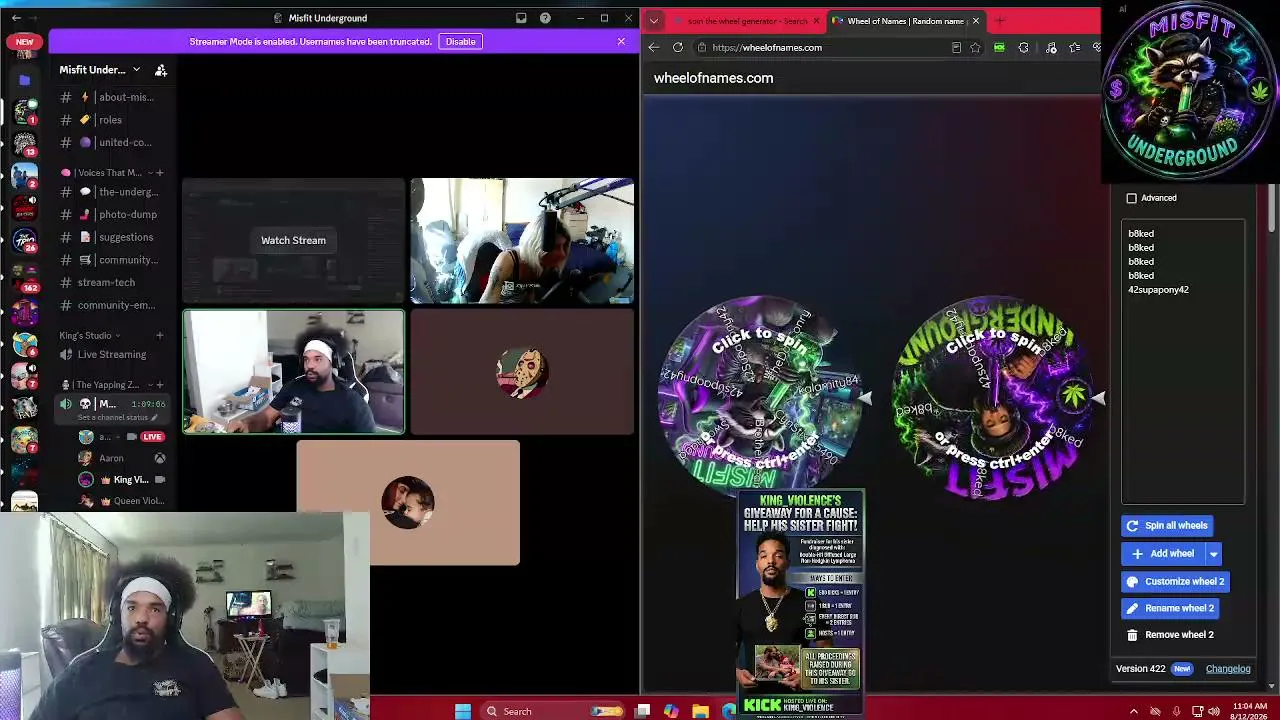
Task: Click the Windows Start button
Action: pyautogui.click(x=463, y=711)
